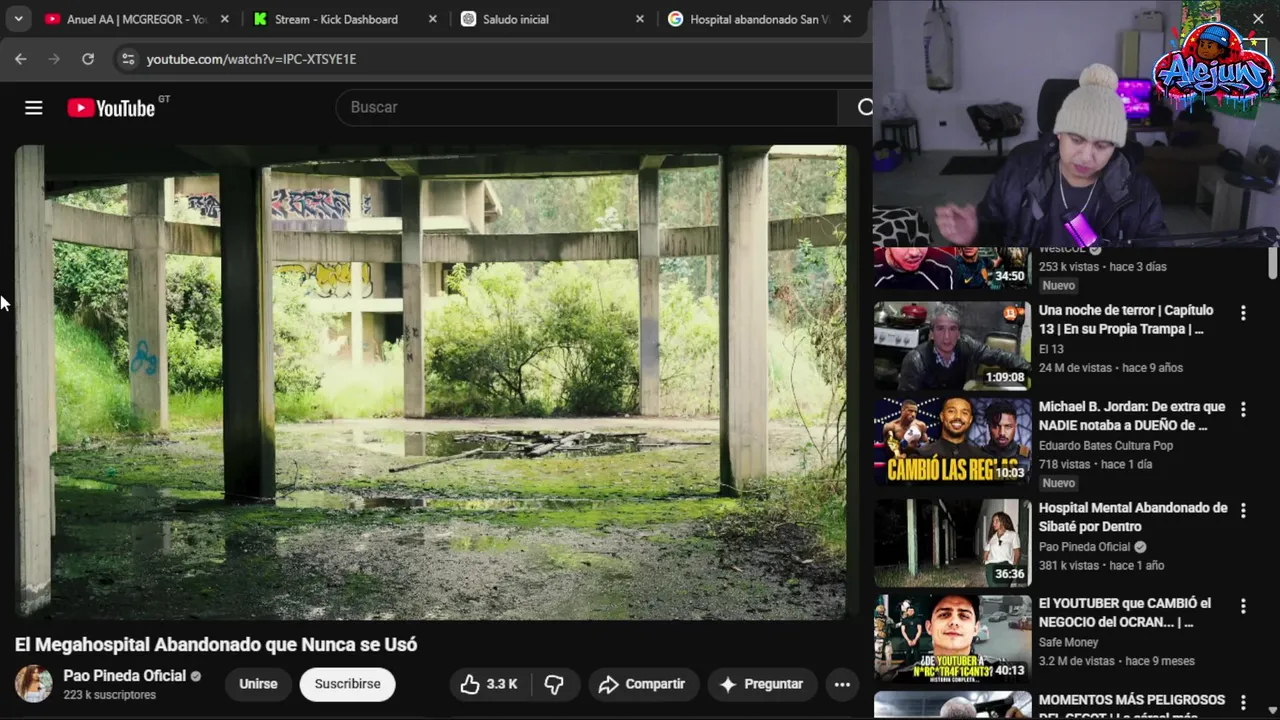Switch to Hospital abandonado San V tab

(760, 19)
